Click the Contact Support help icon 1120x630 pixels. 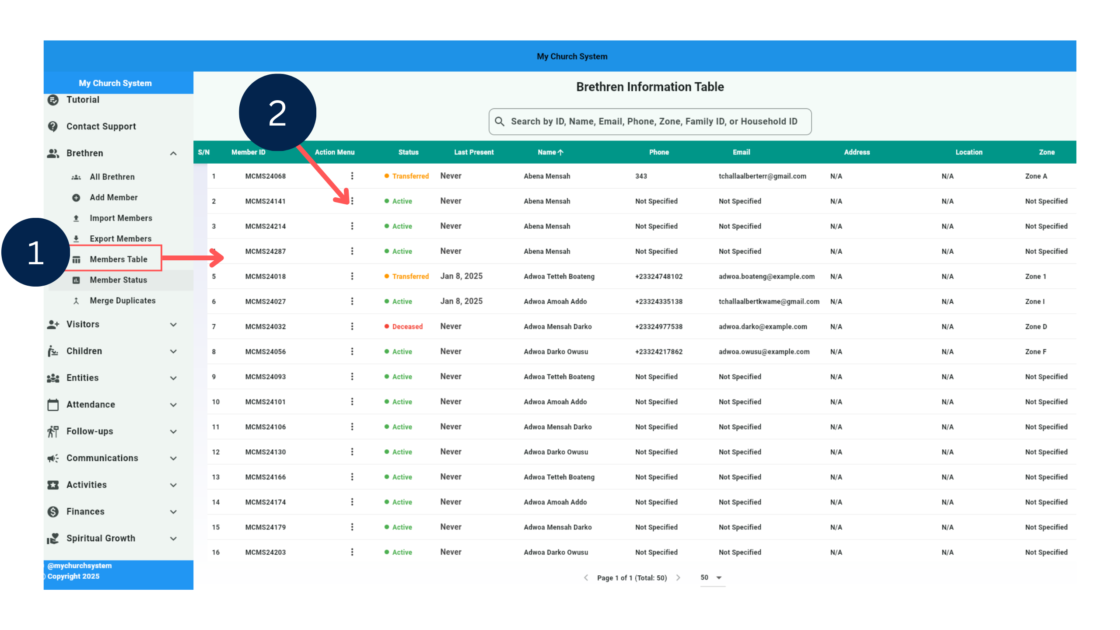pyautogui.click(x=53, y=127)
